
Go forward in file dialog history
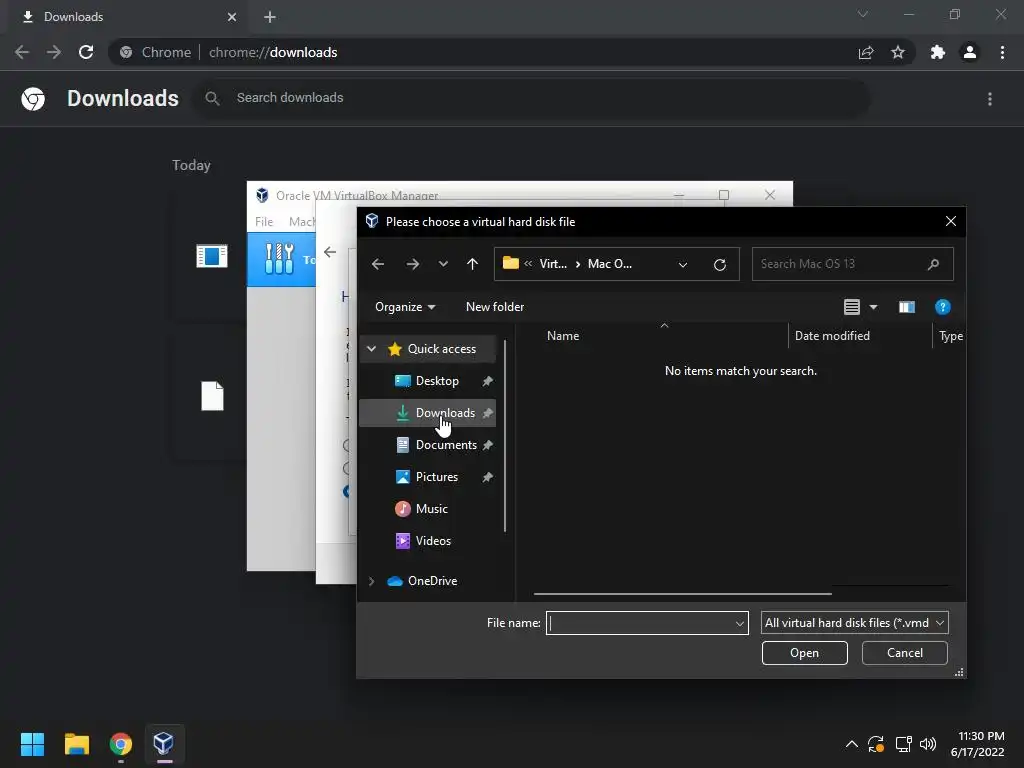(x=413, y=264)
